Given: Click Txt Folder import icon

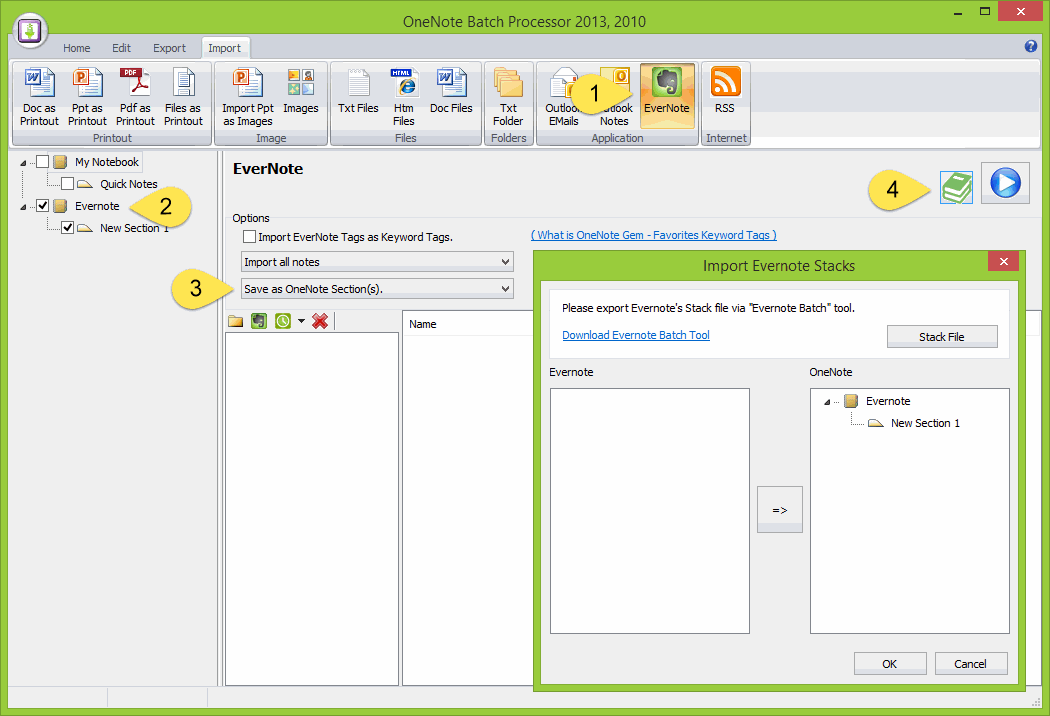Looking at the screenshot, I should click(x=508, y=96).
